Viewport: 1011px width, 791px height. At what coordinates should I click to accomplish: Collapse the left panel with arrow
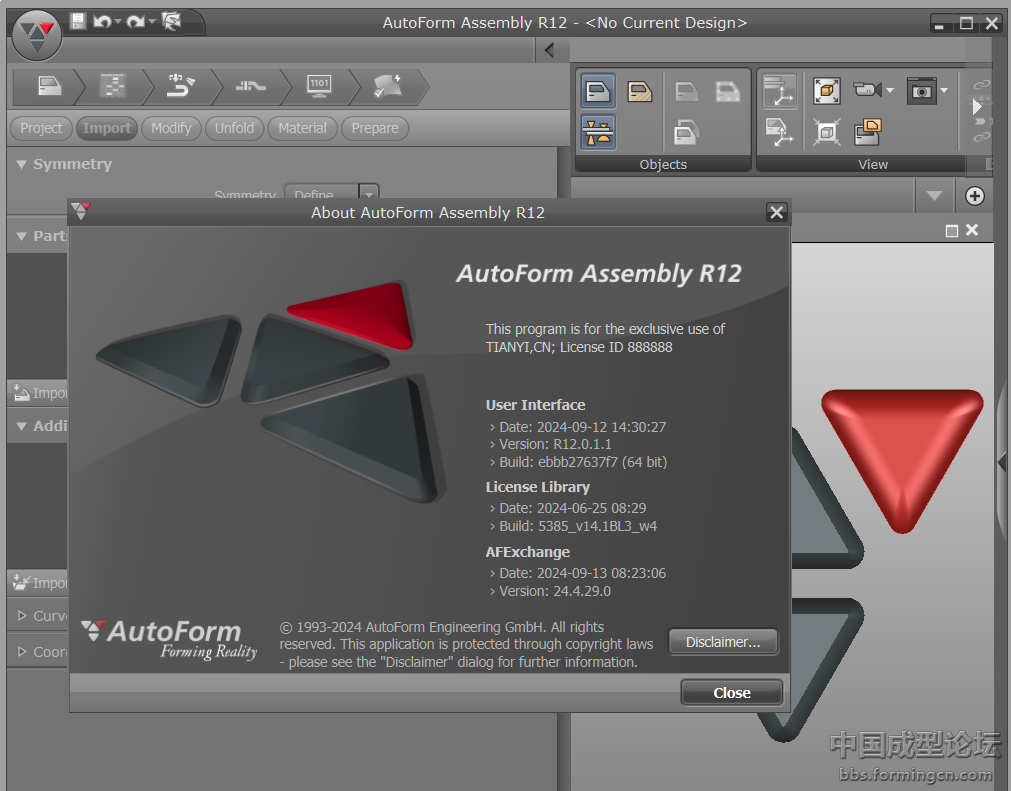coord(549,50)
